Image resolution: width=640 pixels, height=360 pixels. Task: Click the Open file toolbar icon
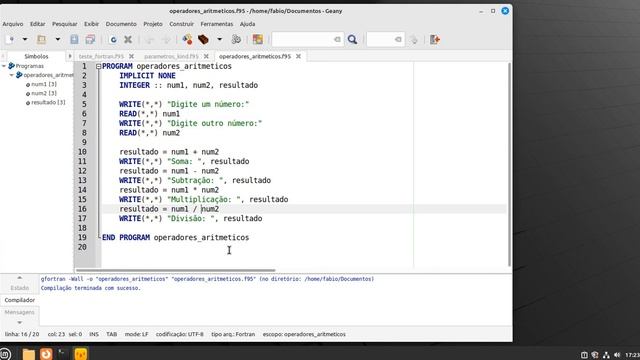[x=41, y=40]
